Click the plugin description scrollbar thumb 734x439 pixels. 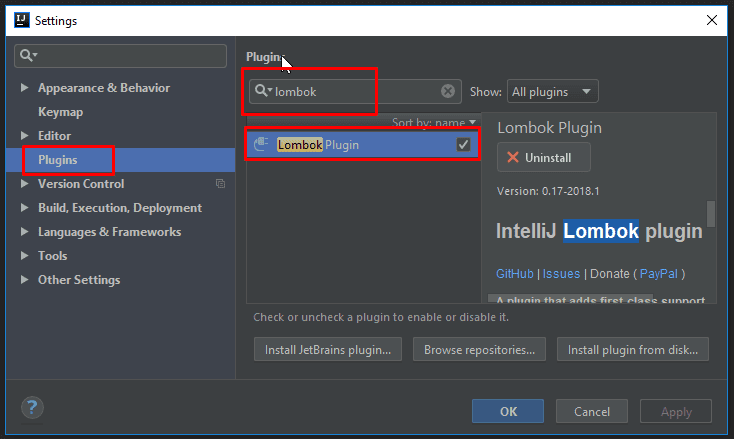click(x=711, y=213)
